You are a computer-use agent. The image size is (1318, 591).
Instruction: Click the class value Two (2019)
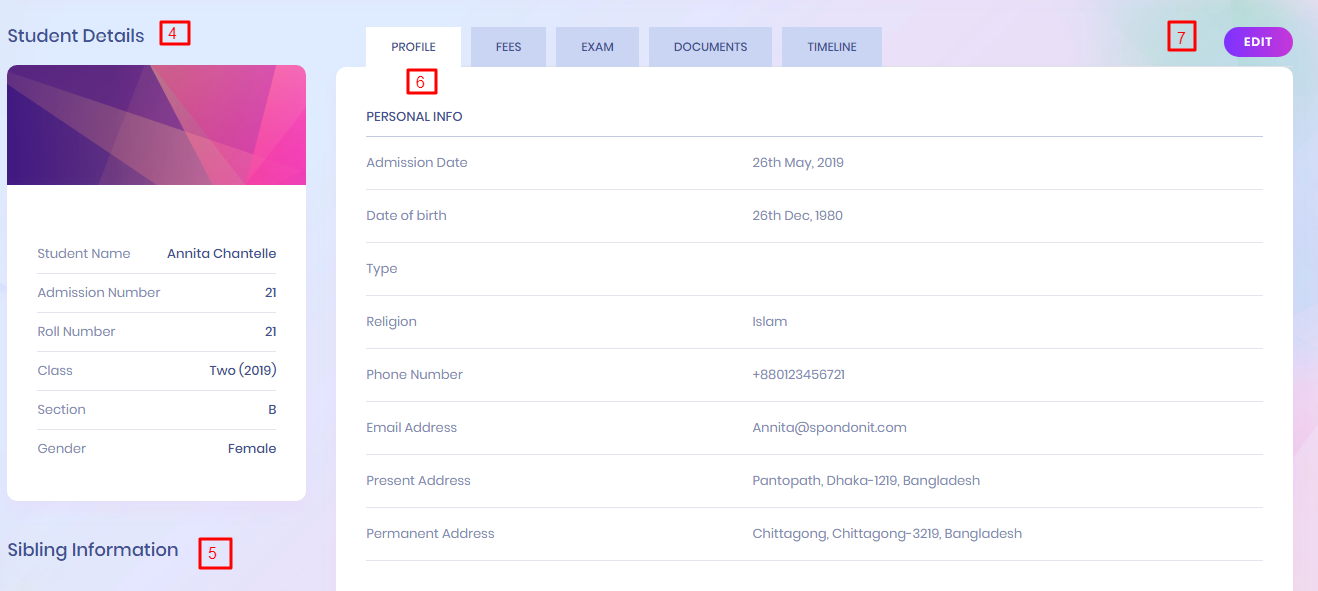click(x=242, y=370)
